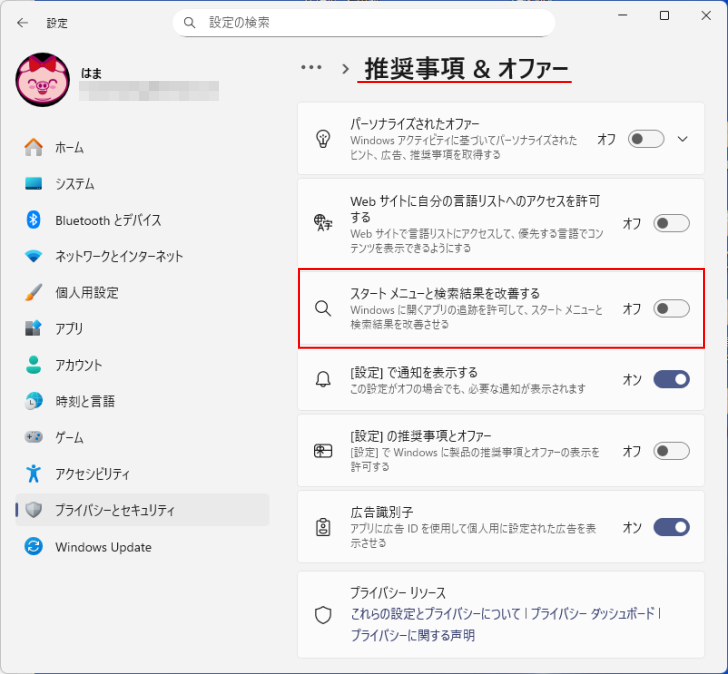Click the time and language clock icon
Screen dimensions: 728x674
[33, 401]
